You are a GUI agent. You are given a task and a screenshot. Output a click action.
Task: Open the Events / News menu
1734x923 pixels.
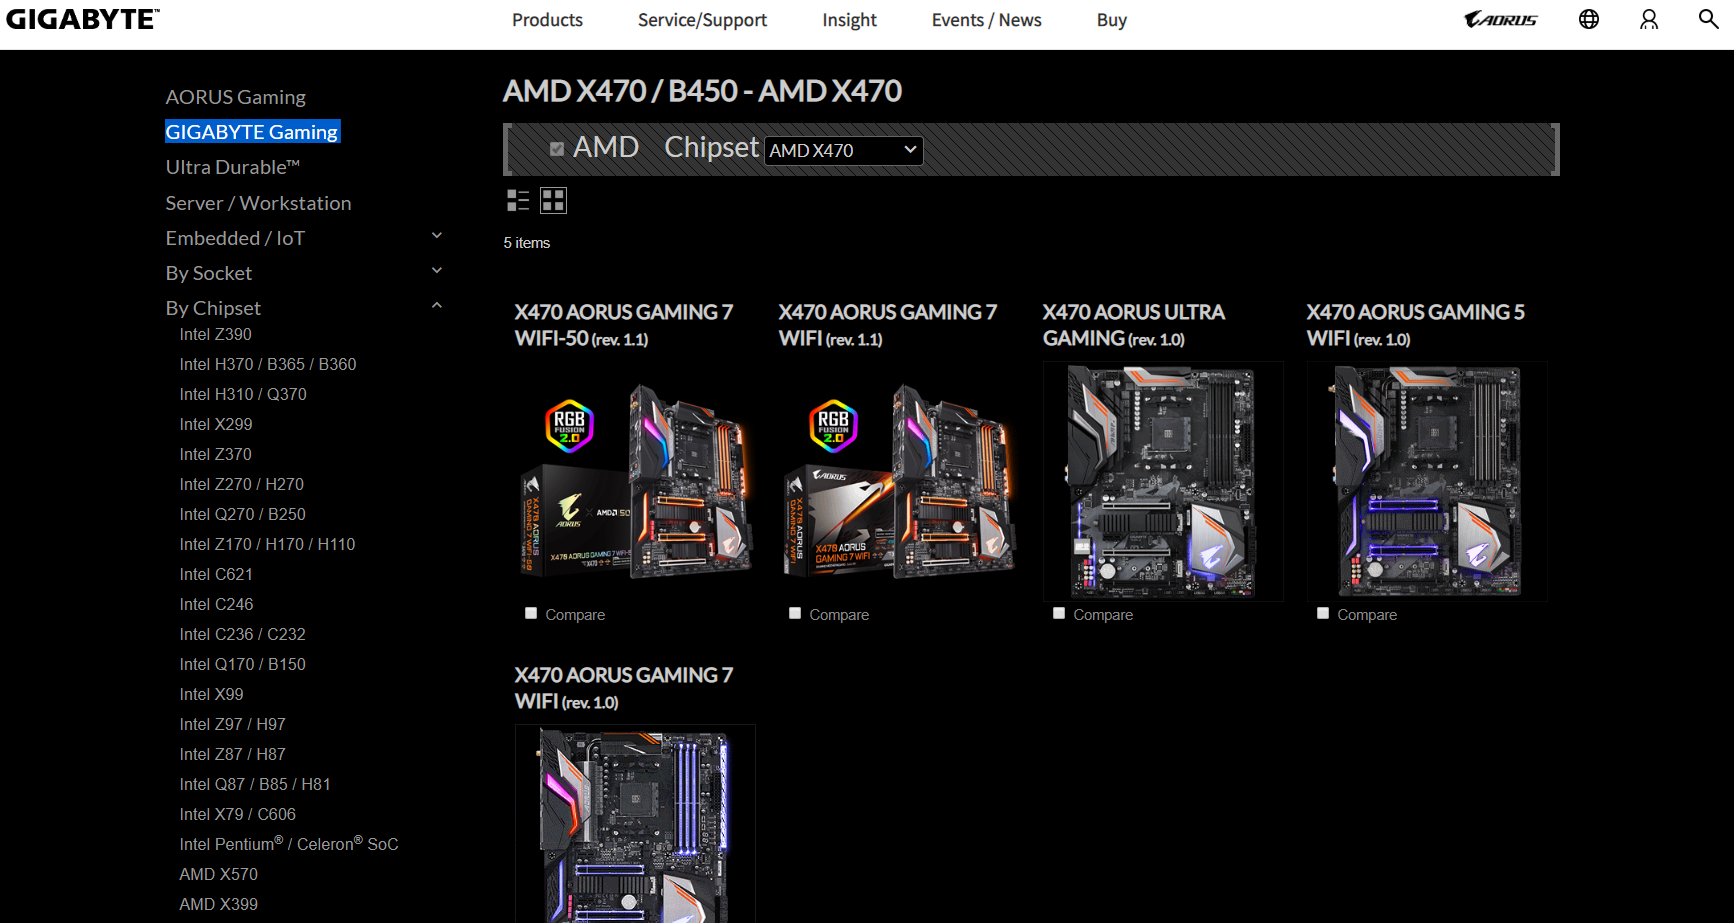click(x=986, y=20)
